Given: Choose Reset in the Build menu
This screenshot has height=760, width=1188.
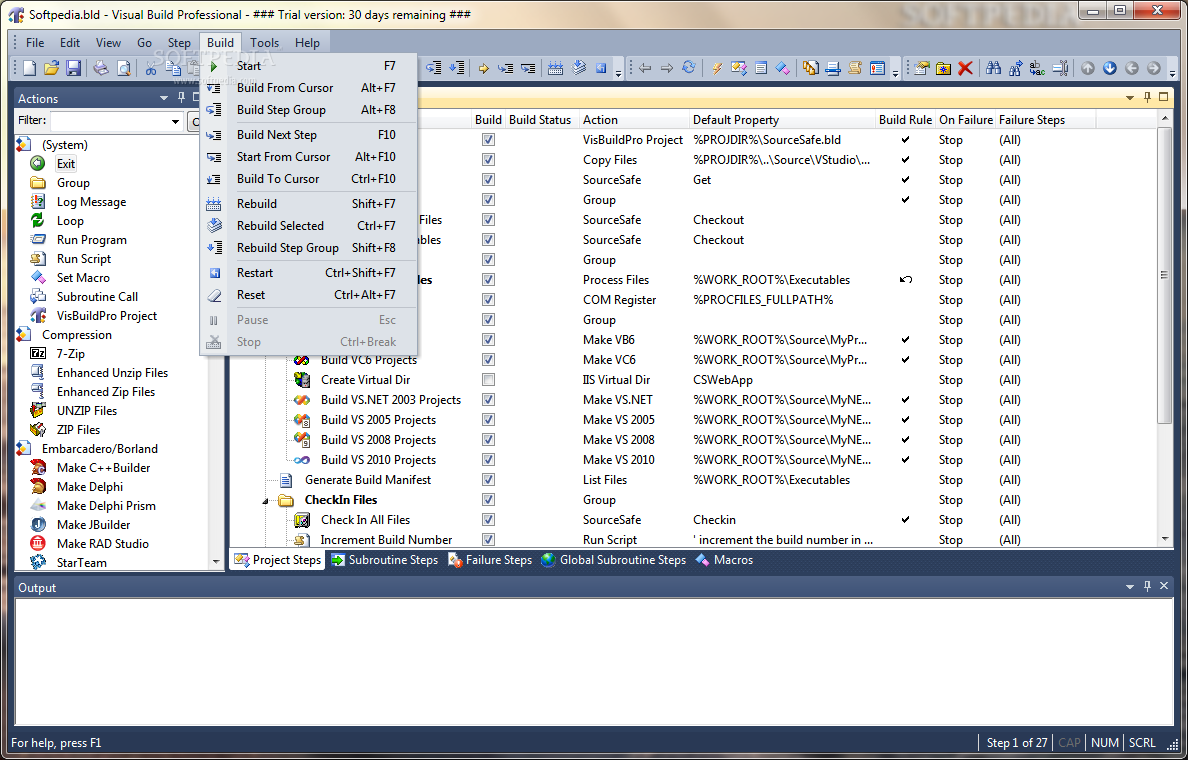Looking at the screenshot, I should click(309, 295).
